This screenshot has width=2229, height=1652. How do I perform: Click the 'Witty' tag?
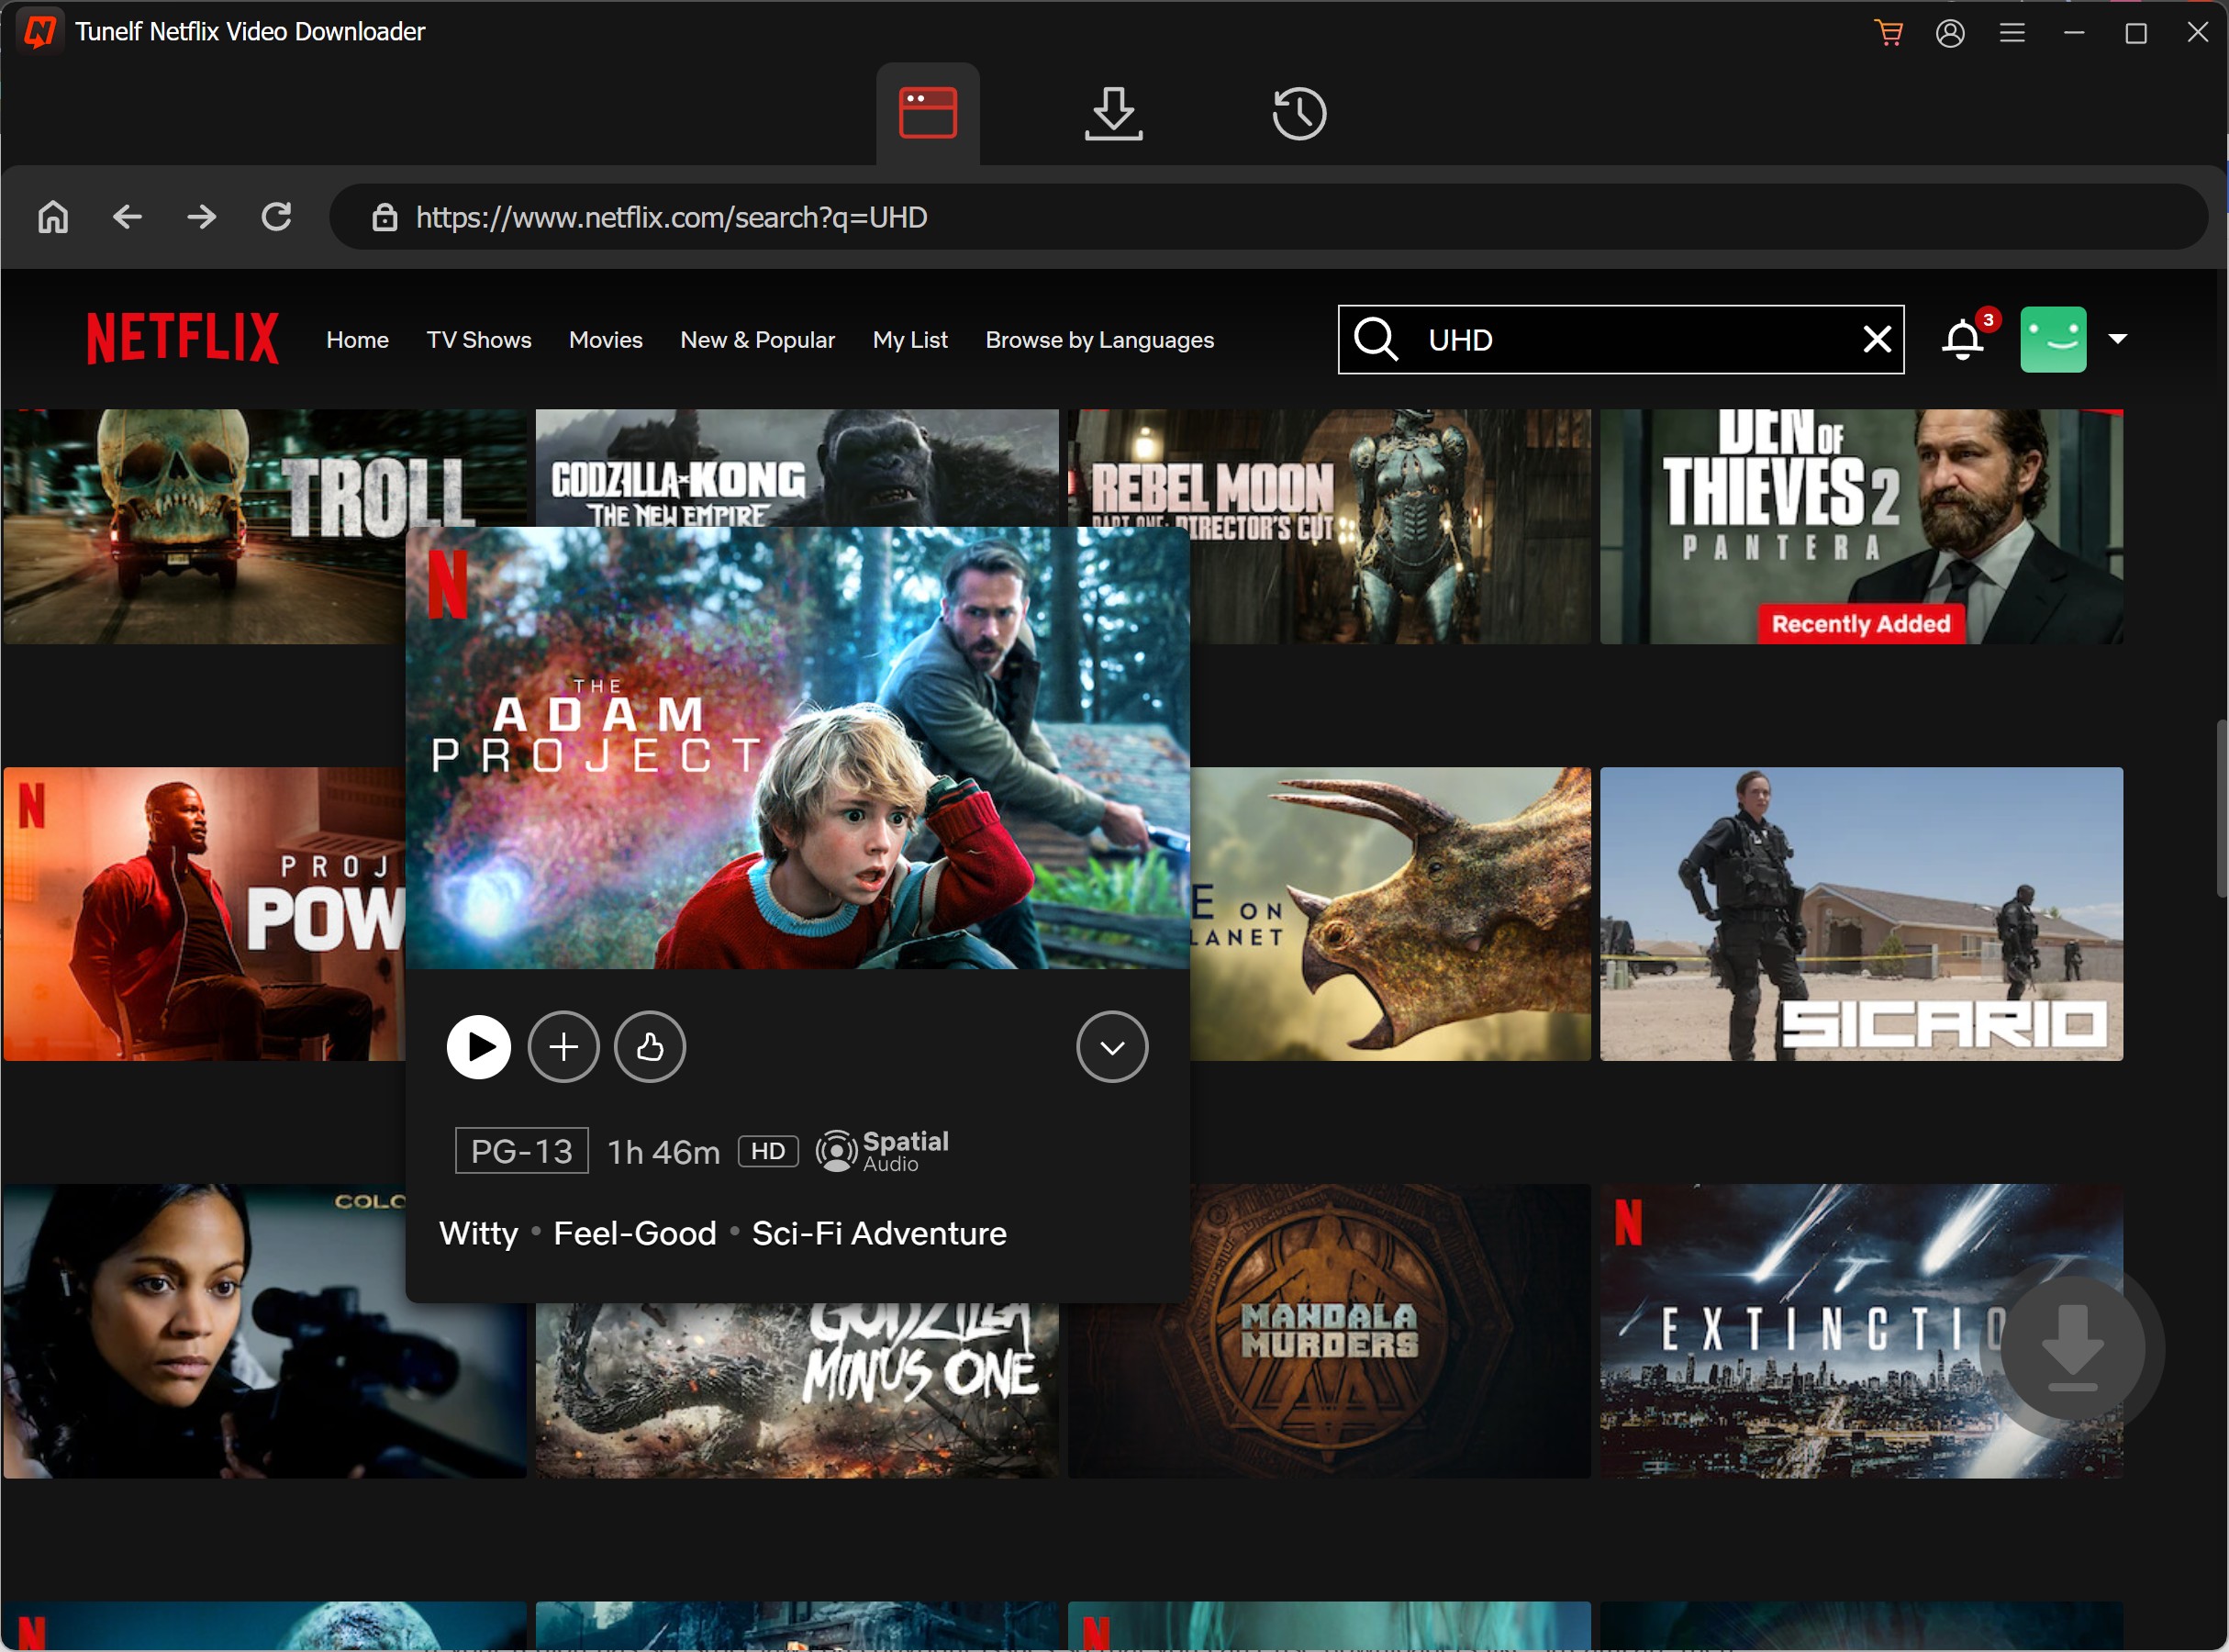click(479, 1233)
